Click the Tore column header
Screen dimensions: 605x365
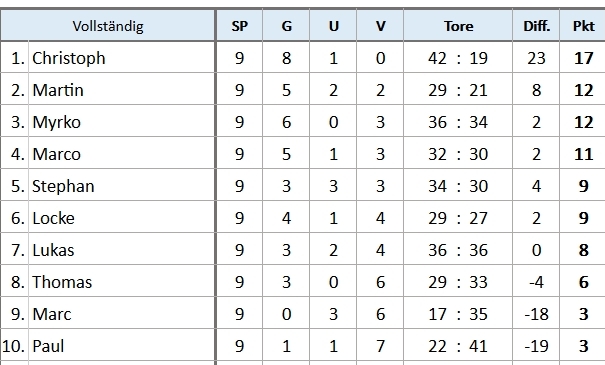point(458,26)
